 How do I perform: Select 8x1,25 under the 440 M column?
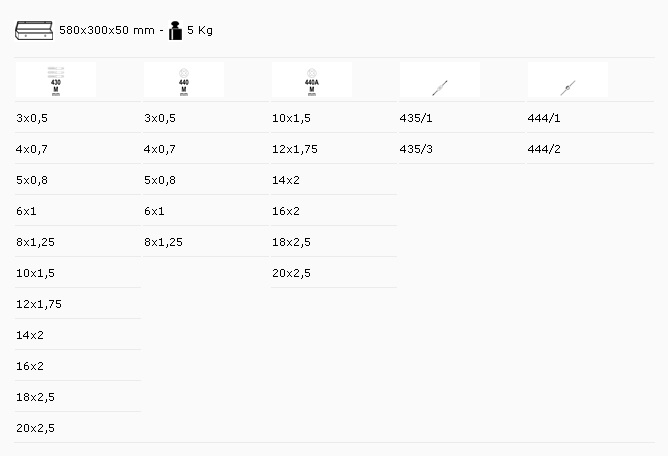(x=164, y=242)
